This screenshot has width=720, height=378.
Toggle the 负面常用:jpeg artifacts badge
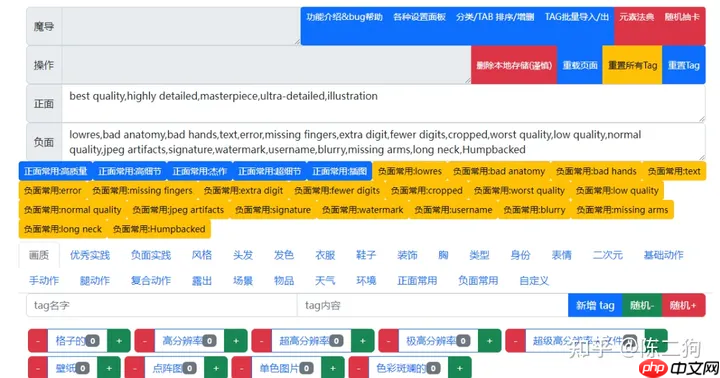[x=178, y=210]
